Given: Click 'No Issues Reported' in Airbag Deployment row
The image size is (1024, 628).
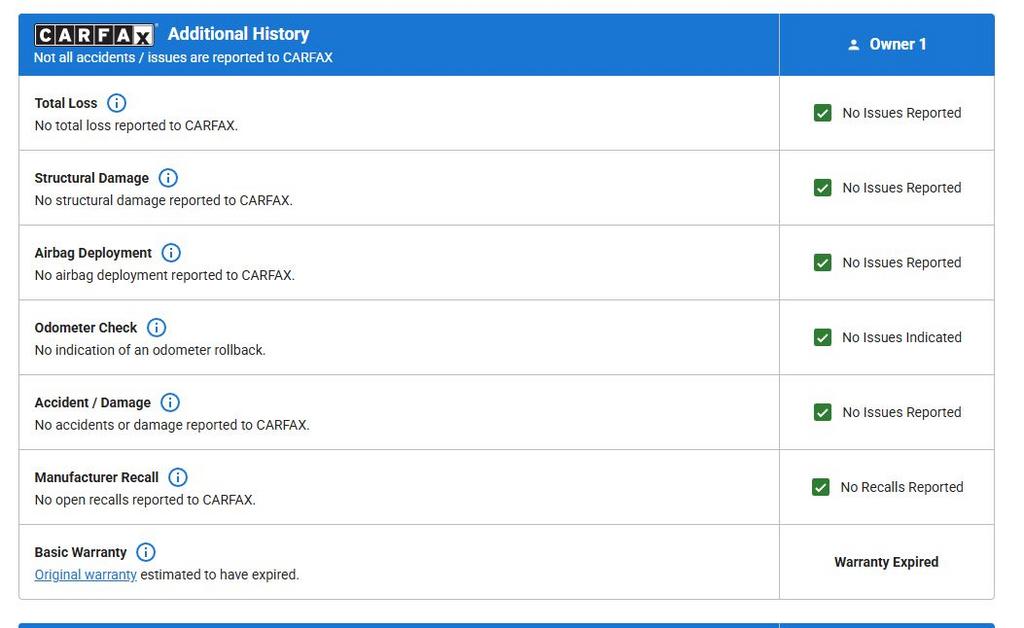Looking at the screenshot, I should 902,262.
